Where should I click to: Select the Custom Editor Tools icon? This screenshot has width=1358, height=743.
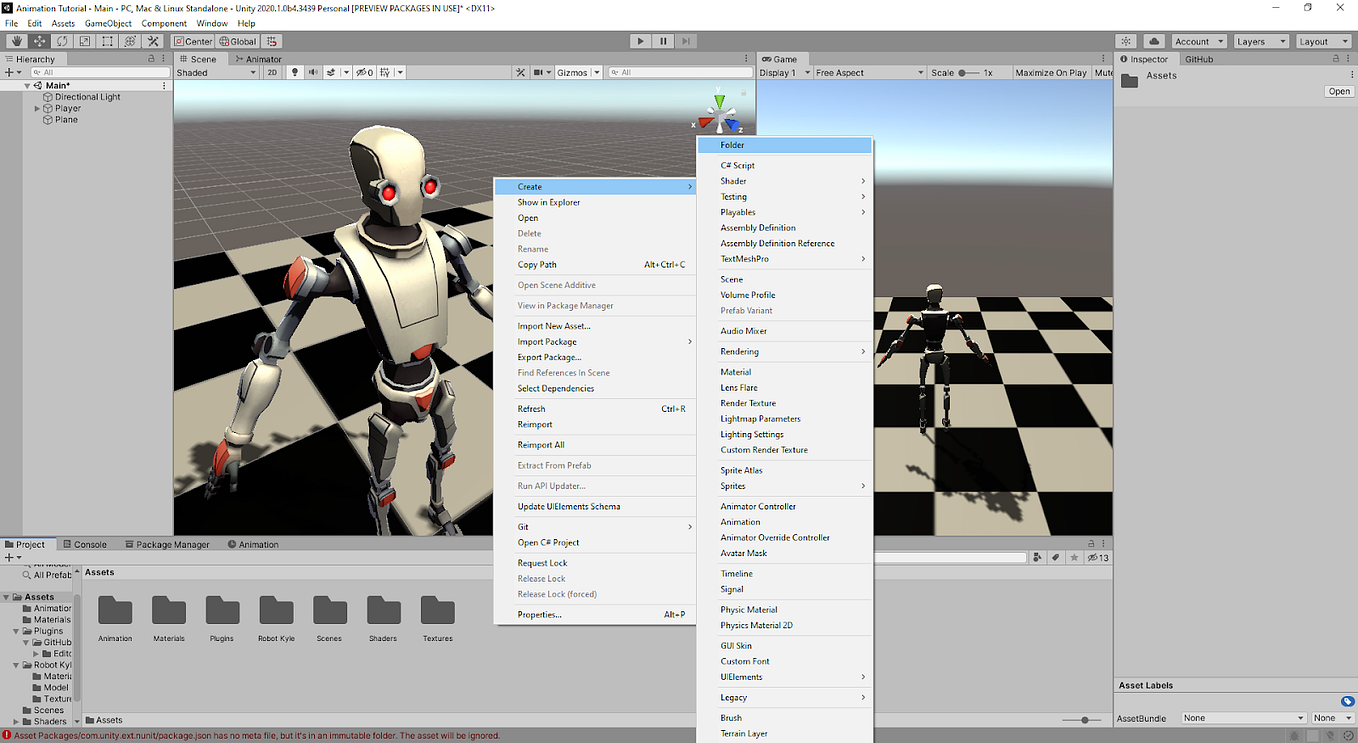click(x=154, y=41)
